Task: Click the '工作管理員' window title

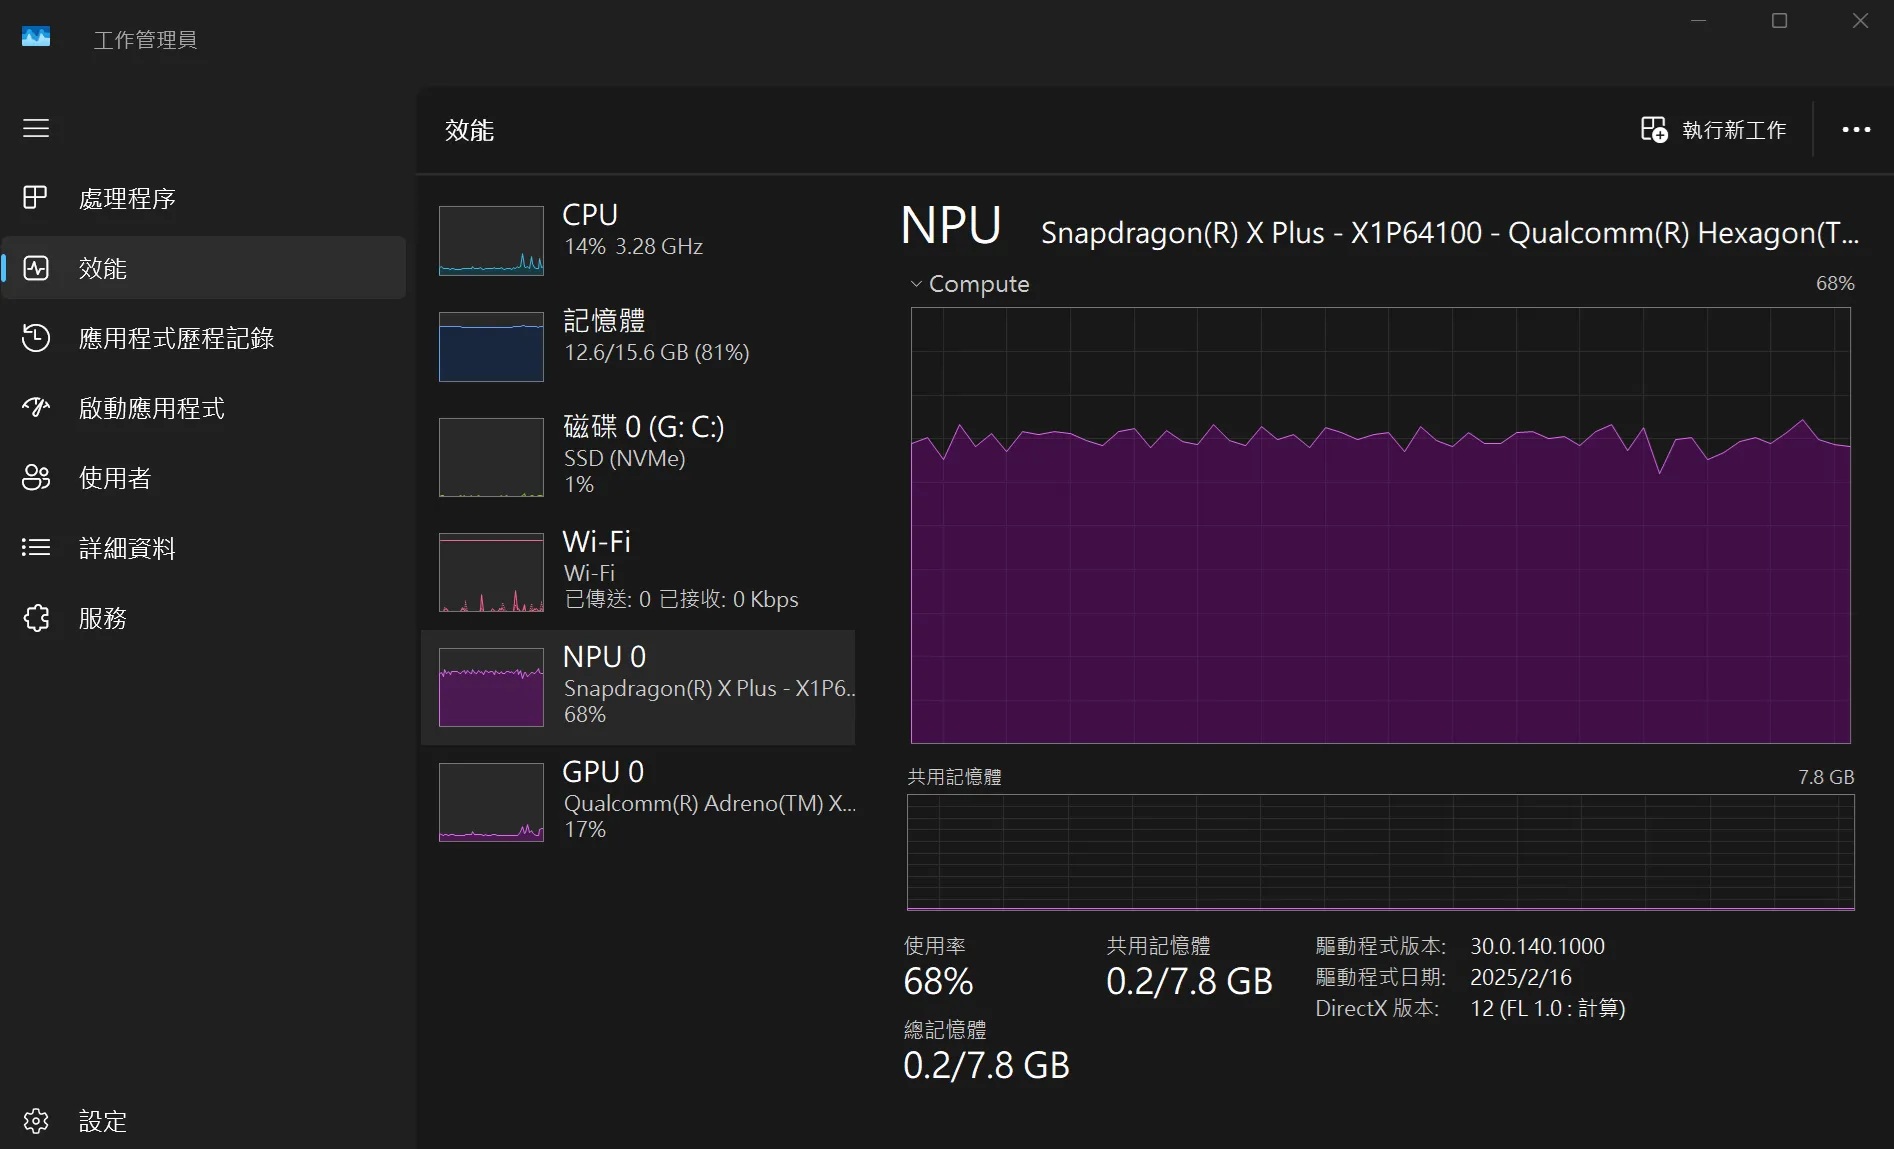Action: tap(145, 40)
